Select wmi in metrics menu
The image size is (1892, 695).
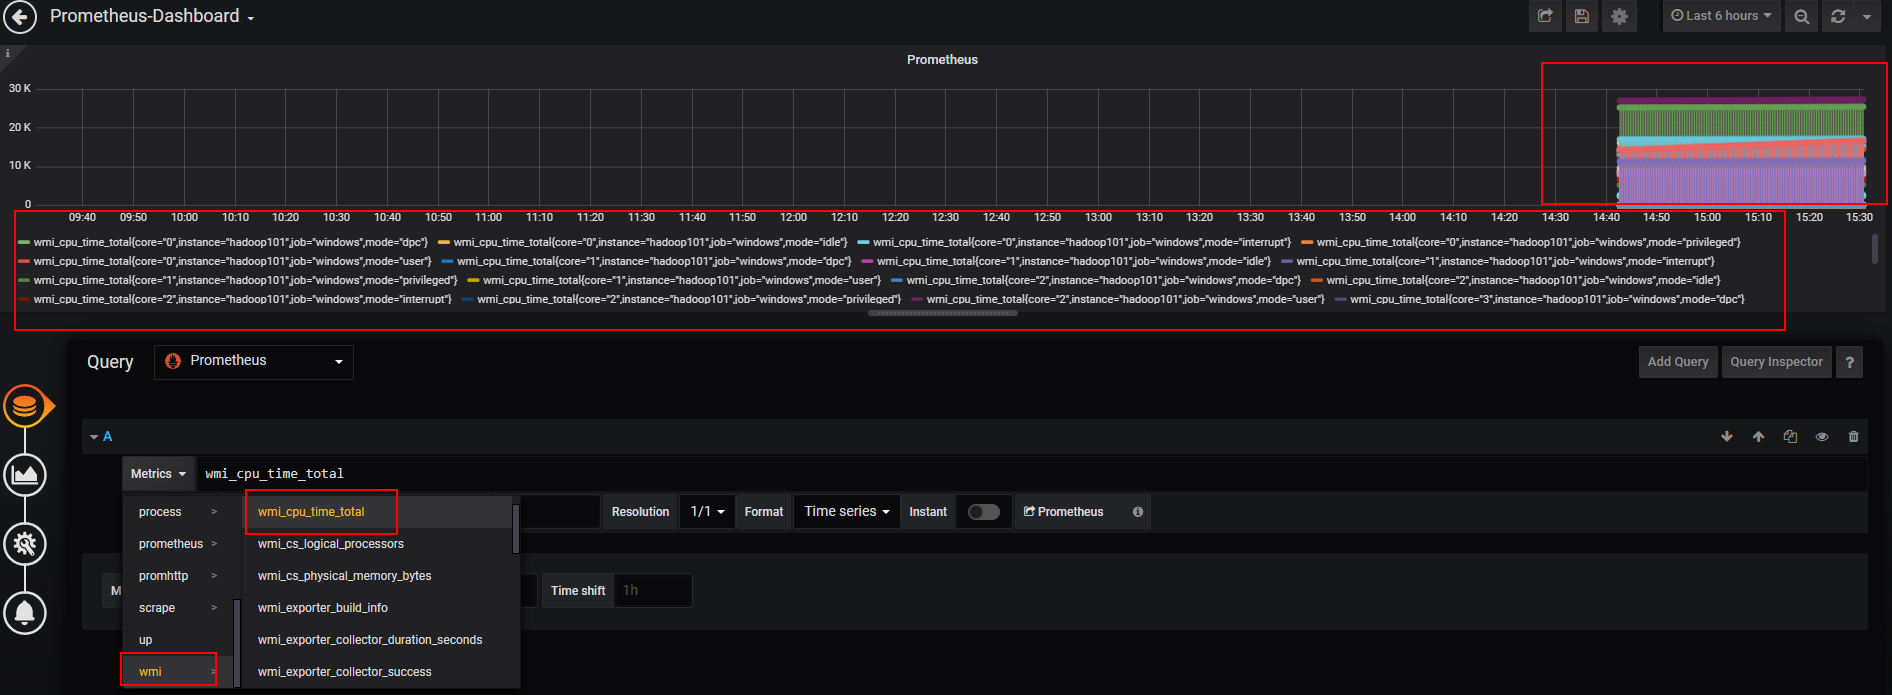tap(177, 672)
